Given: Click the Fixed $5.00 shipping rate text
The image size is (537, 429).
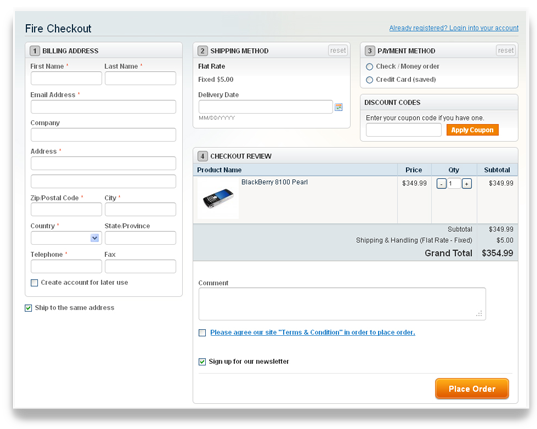Looking at the screenshot, I should (216, 79).
